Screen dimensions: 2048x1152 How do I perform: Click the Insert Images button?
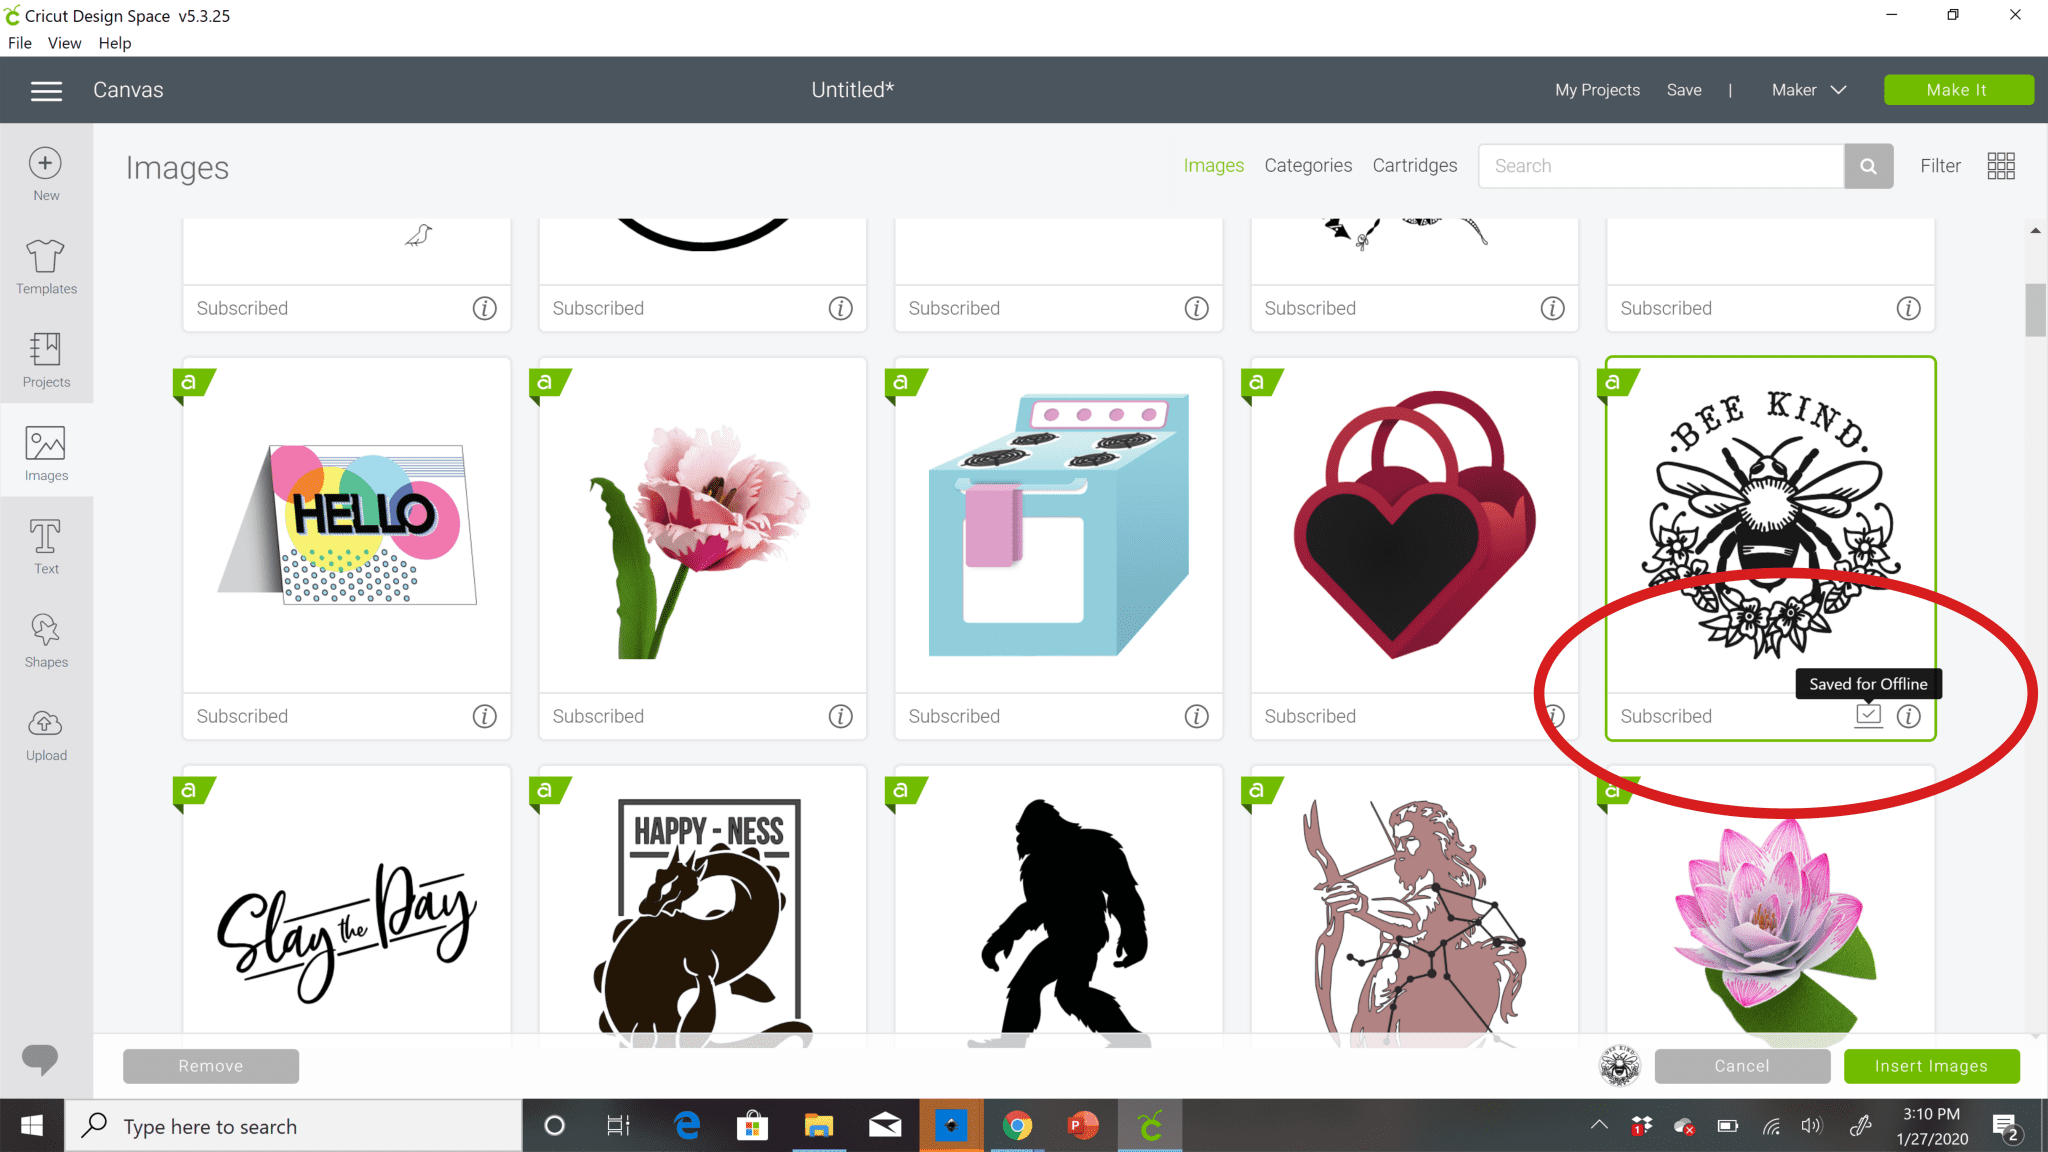click(x=1931, y=1066)
